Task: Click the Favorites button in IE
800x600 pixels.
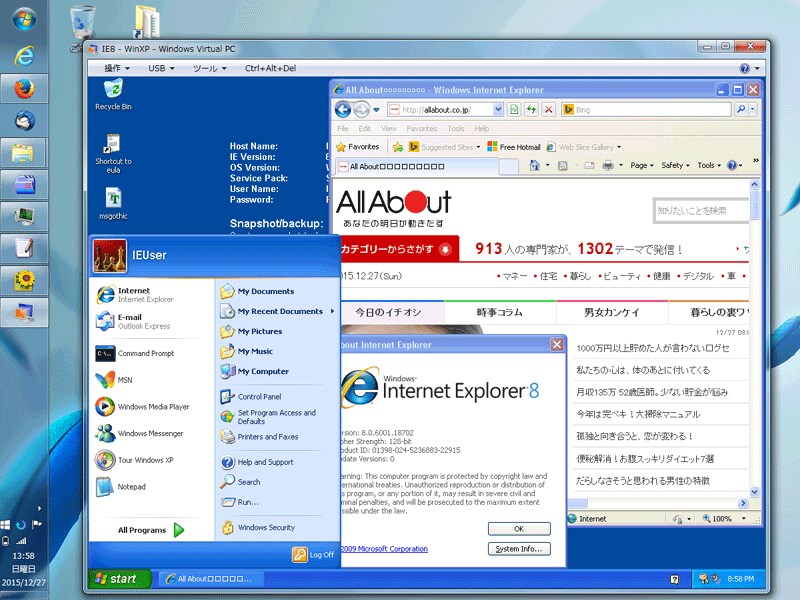Action: pyautogui.click(x=358, y=147)
